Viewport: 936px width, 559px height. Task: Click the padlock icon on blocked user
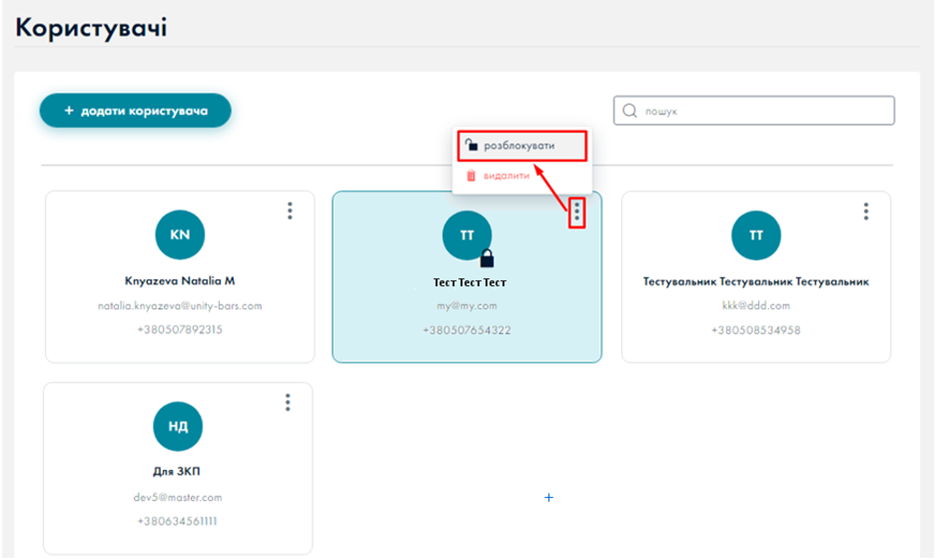(x=487, y=258)
